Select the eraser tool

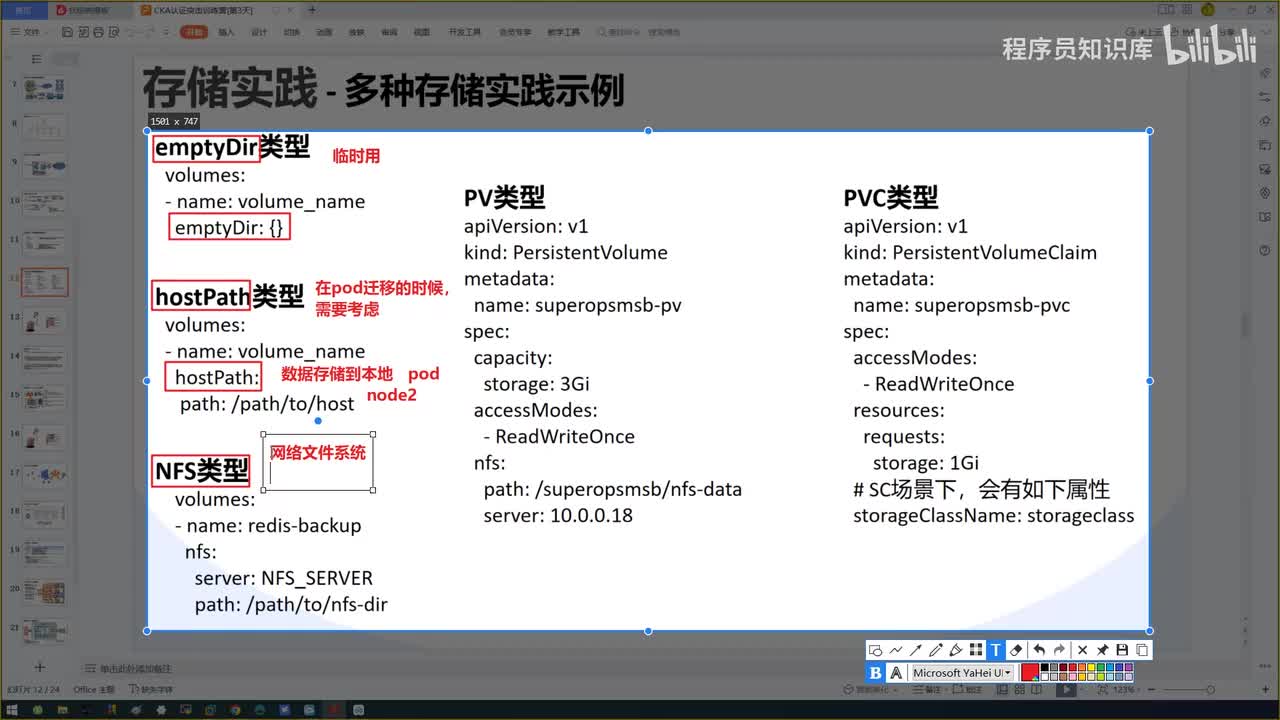tap(1016, 650)
